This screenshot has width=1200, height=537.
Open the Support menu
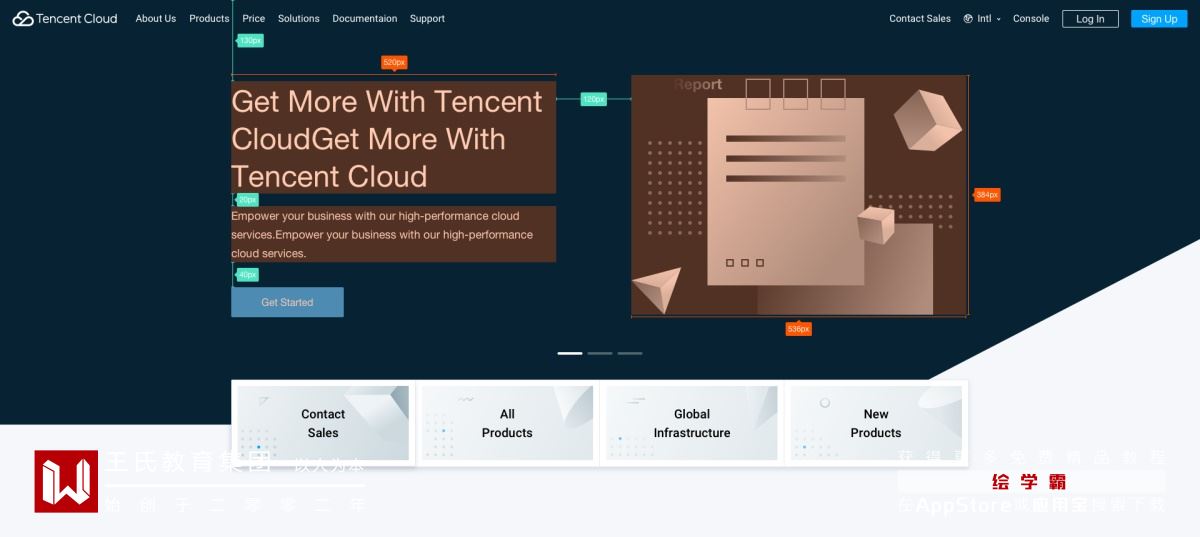(x=427, y=18)
